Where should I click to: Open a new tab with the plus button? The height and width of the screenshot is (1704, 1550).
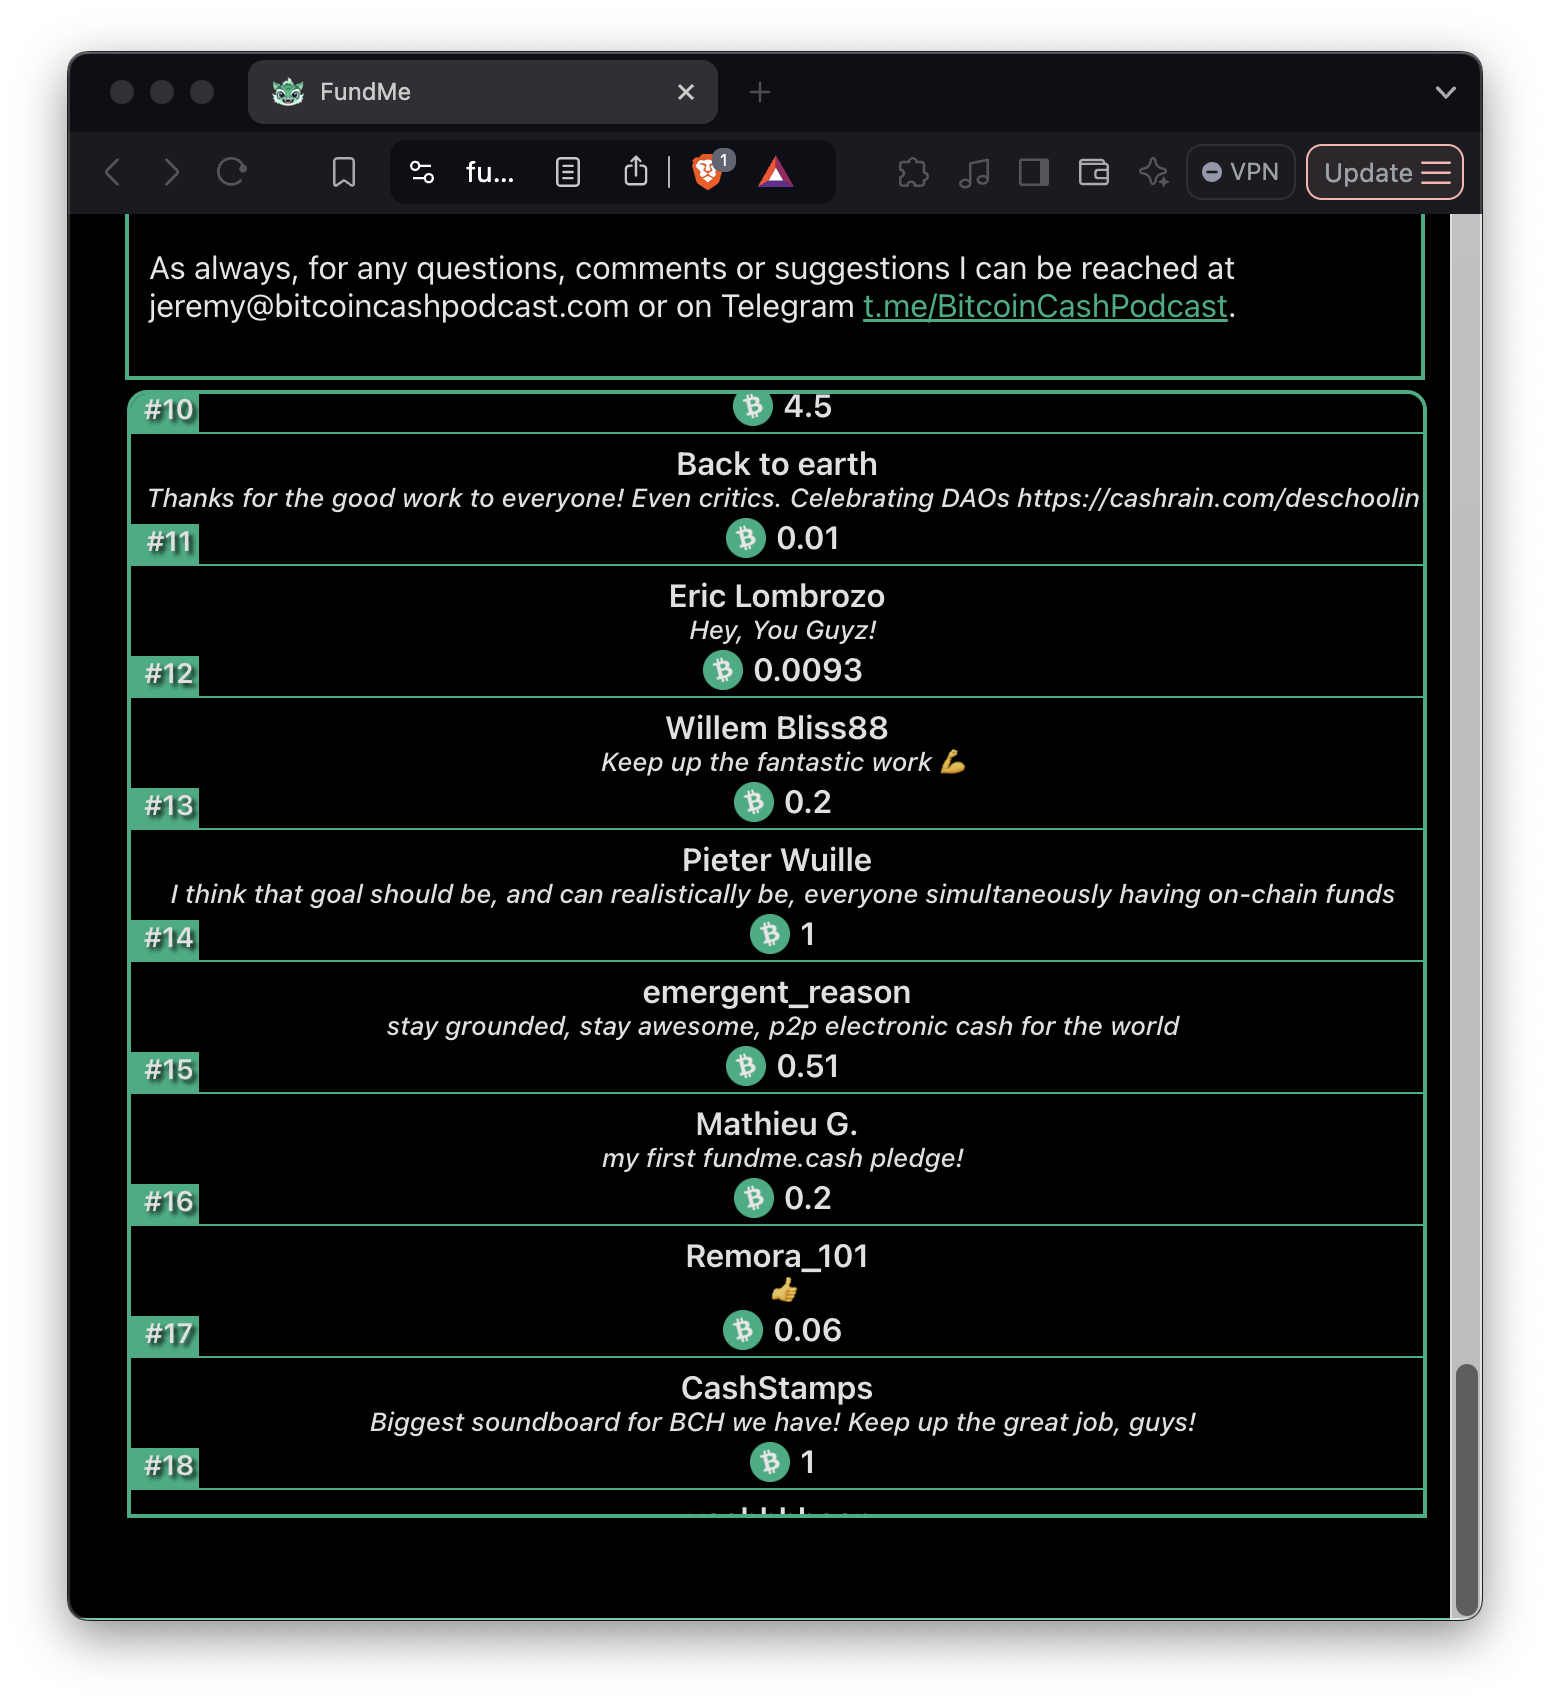pos(760,92)
